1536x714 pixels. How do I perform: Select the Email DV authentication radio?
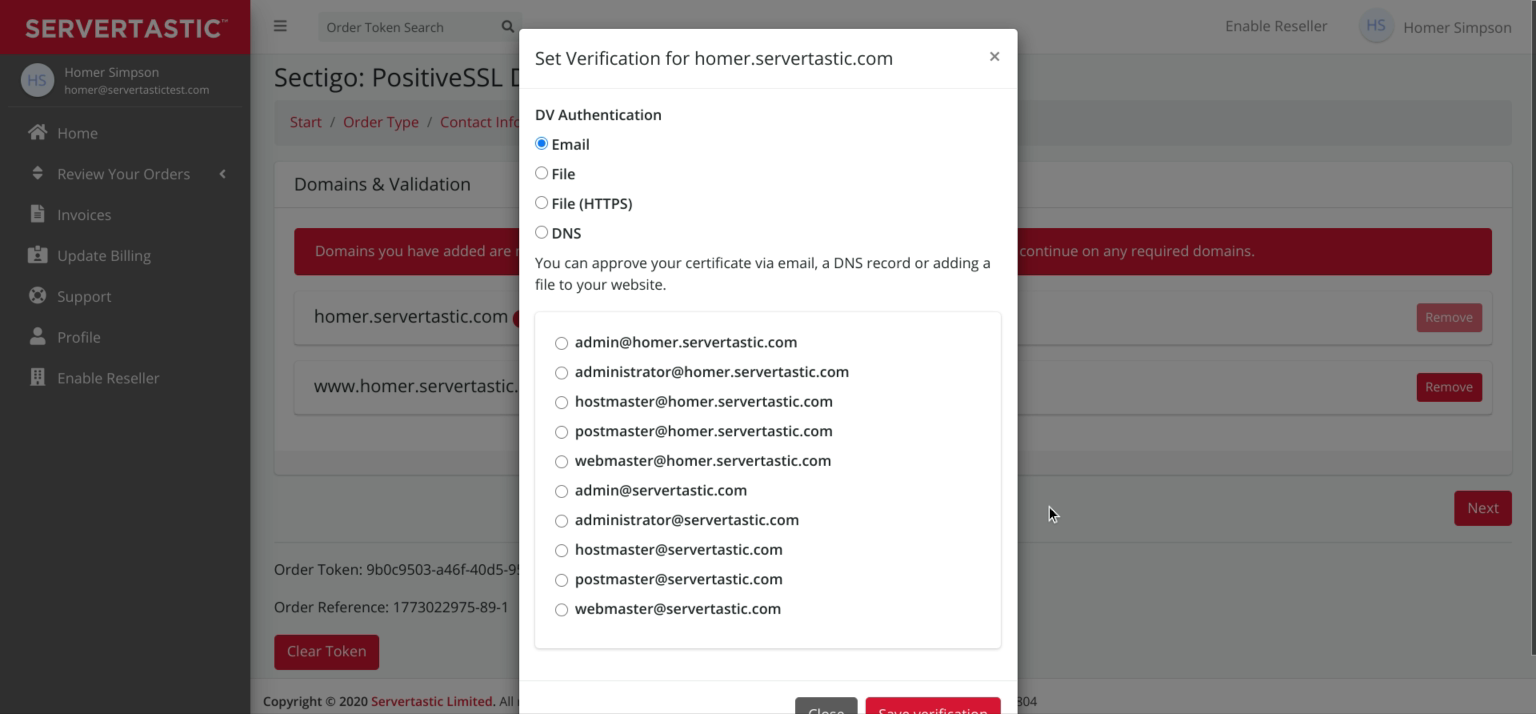pos(541,144)
